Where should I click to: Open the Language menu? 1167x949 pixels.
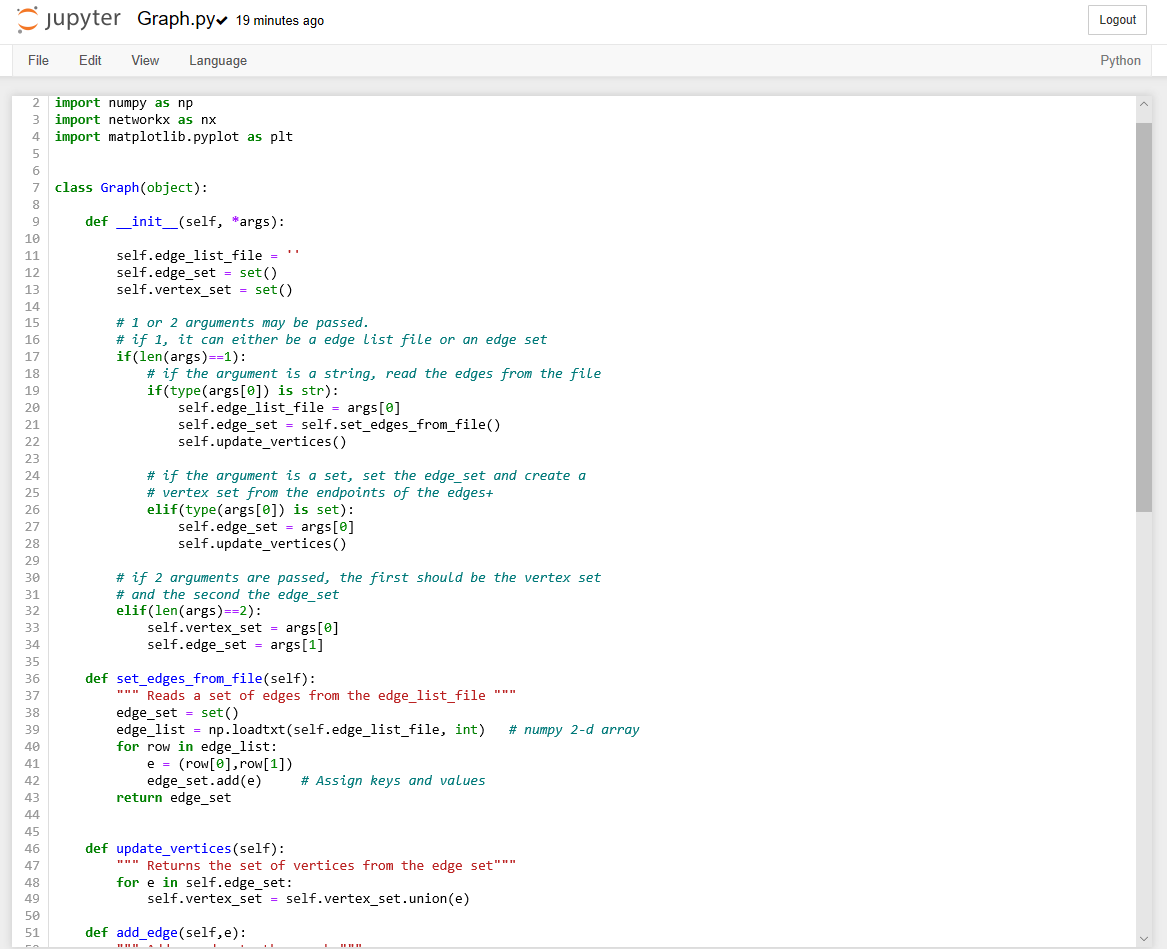pyautogui.click(x=218, y=60)
